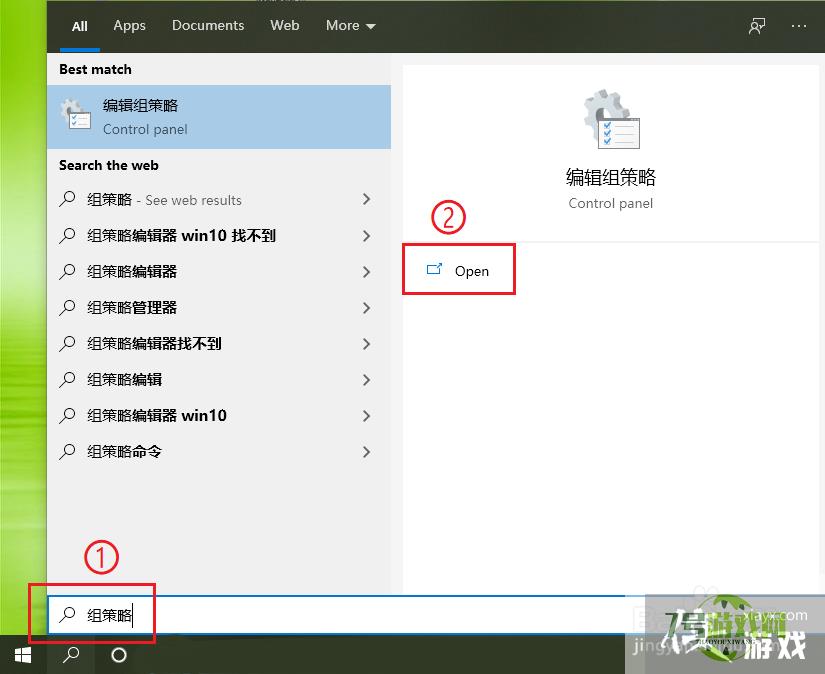Expand chevron for 组策略编辑器 win10 找不到
This screenshot has height=674, width=825.
[x=367, y=236]
